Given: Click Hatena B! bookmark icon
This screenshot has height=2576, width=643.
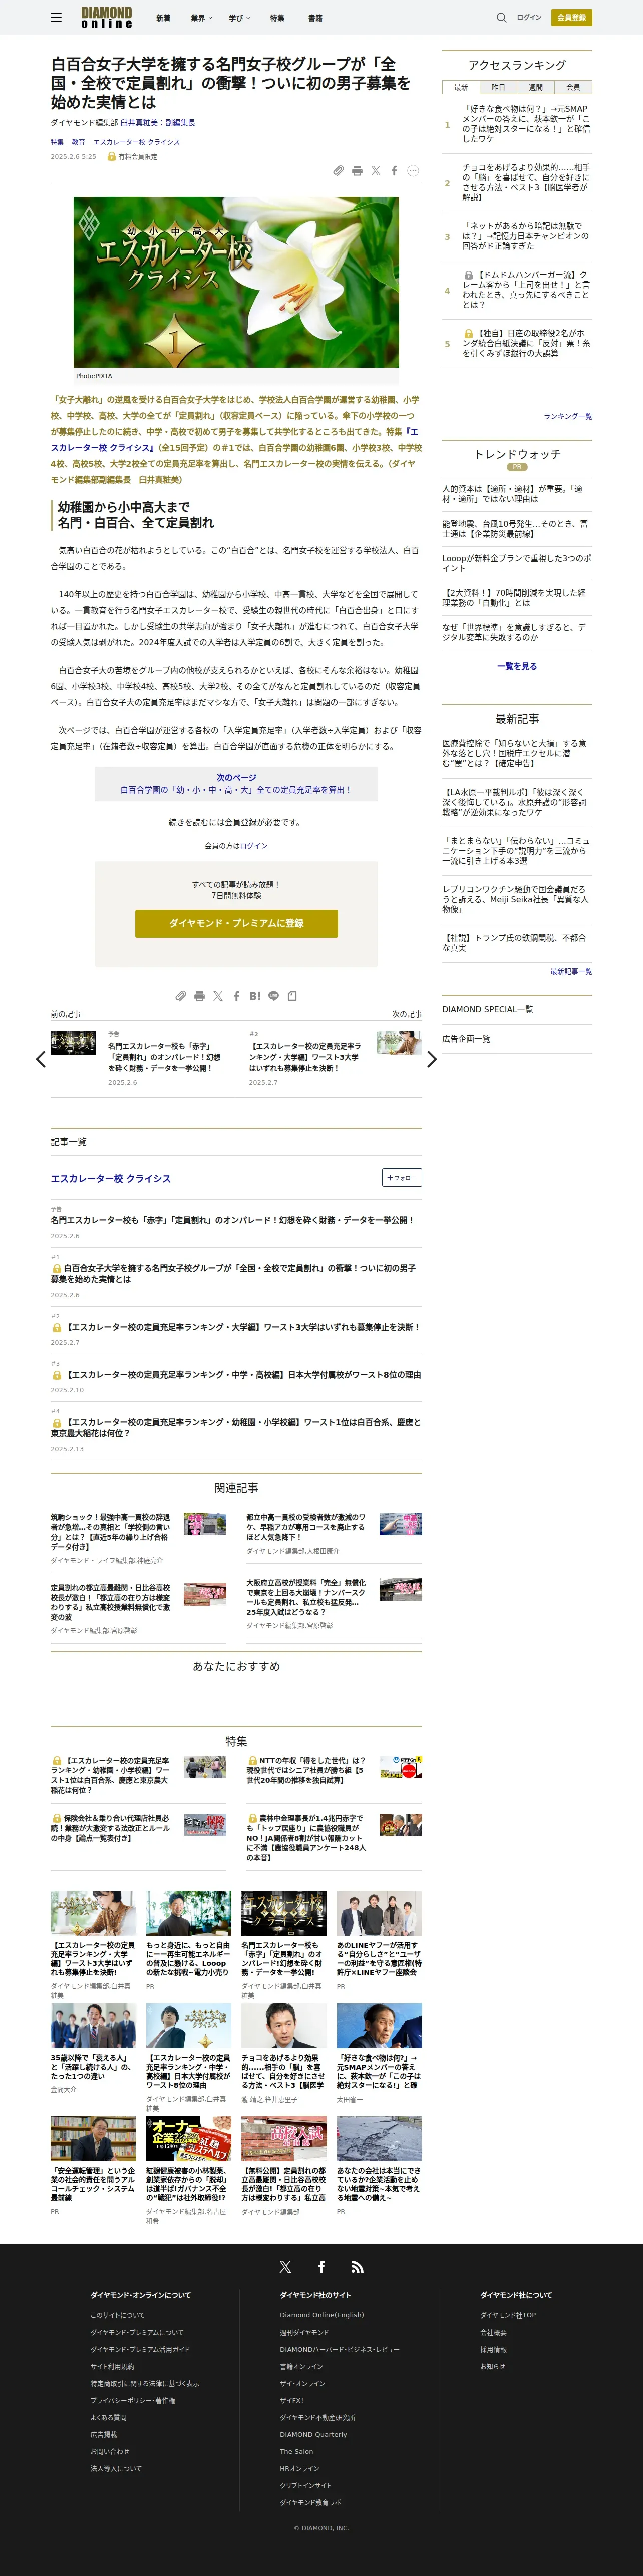Looking at the screenshot, I should click(255, 996).
